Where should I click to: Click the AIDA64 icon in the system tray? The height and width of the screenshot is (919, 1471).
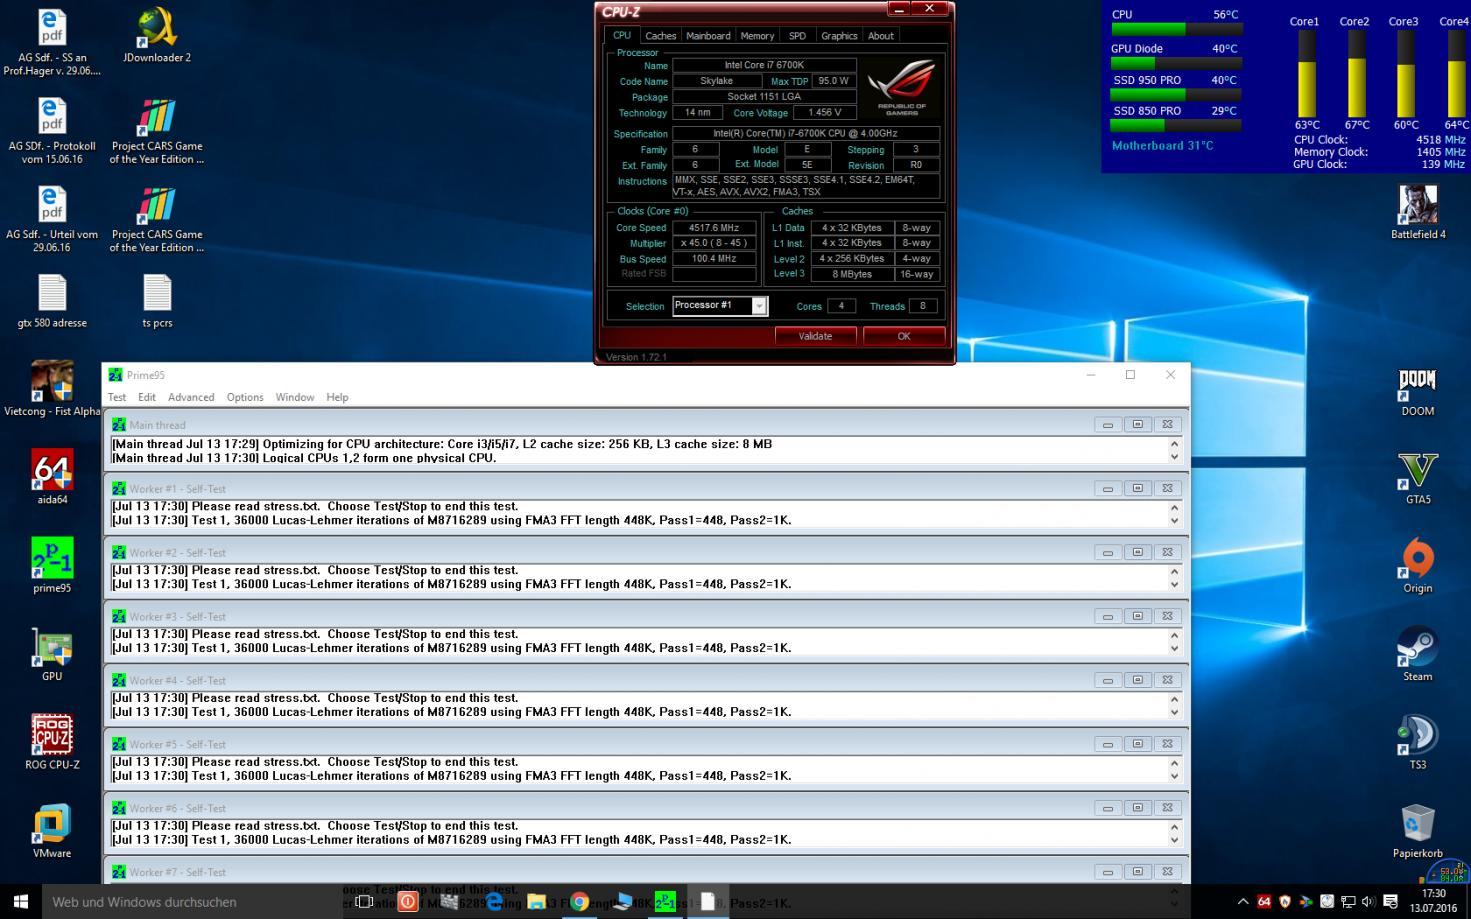point(1264,901)
